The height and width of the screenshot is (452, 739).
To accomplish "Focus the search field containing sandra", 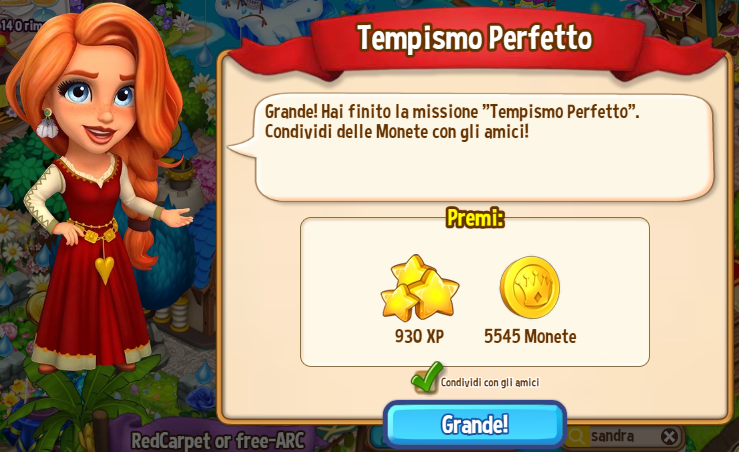I will (x=623, y=436).
